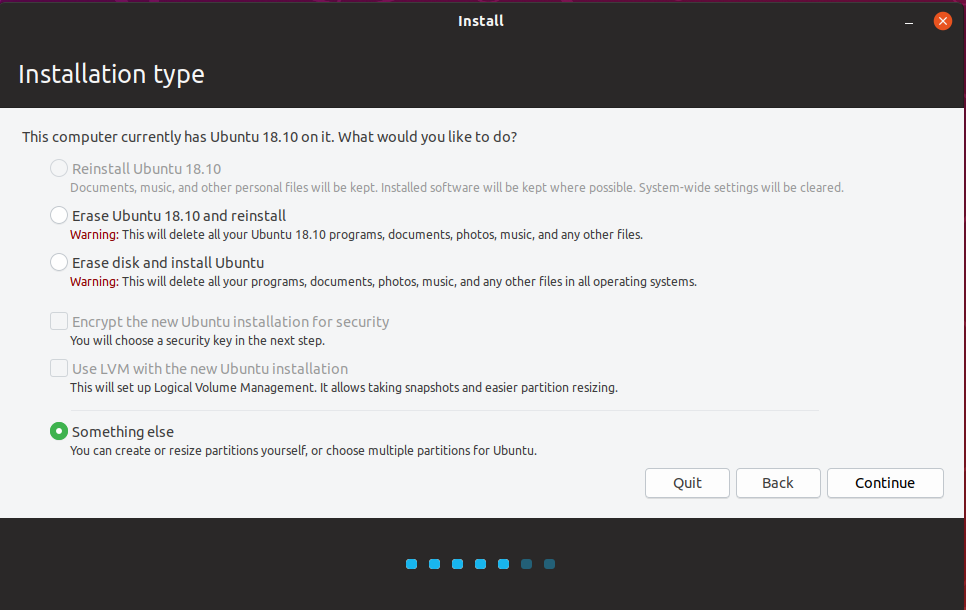Quit the installer using Quit button

687,483
